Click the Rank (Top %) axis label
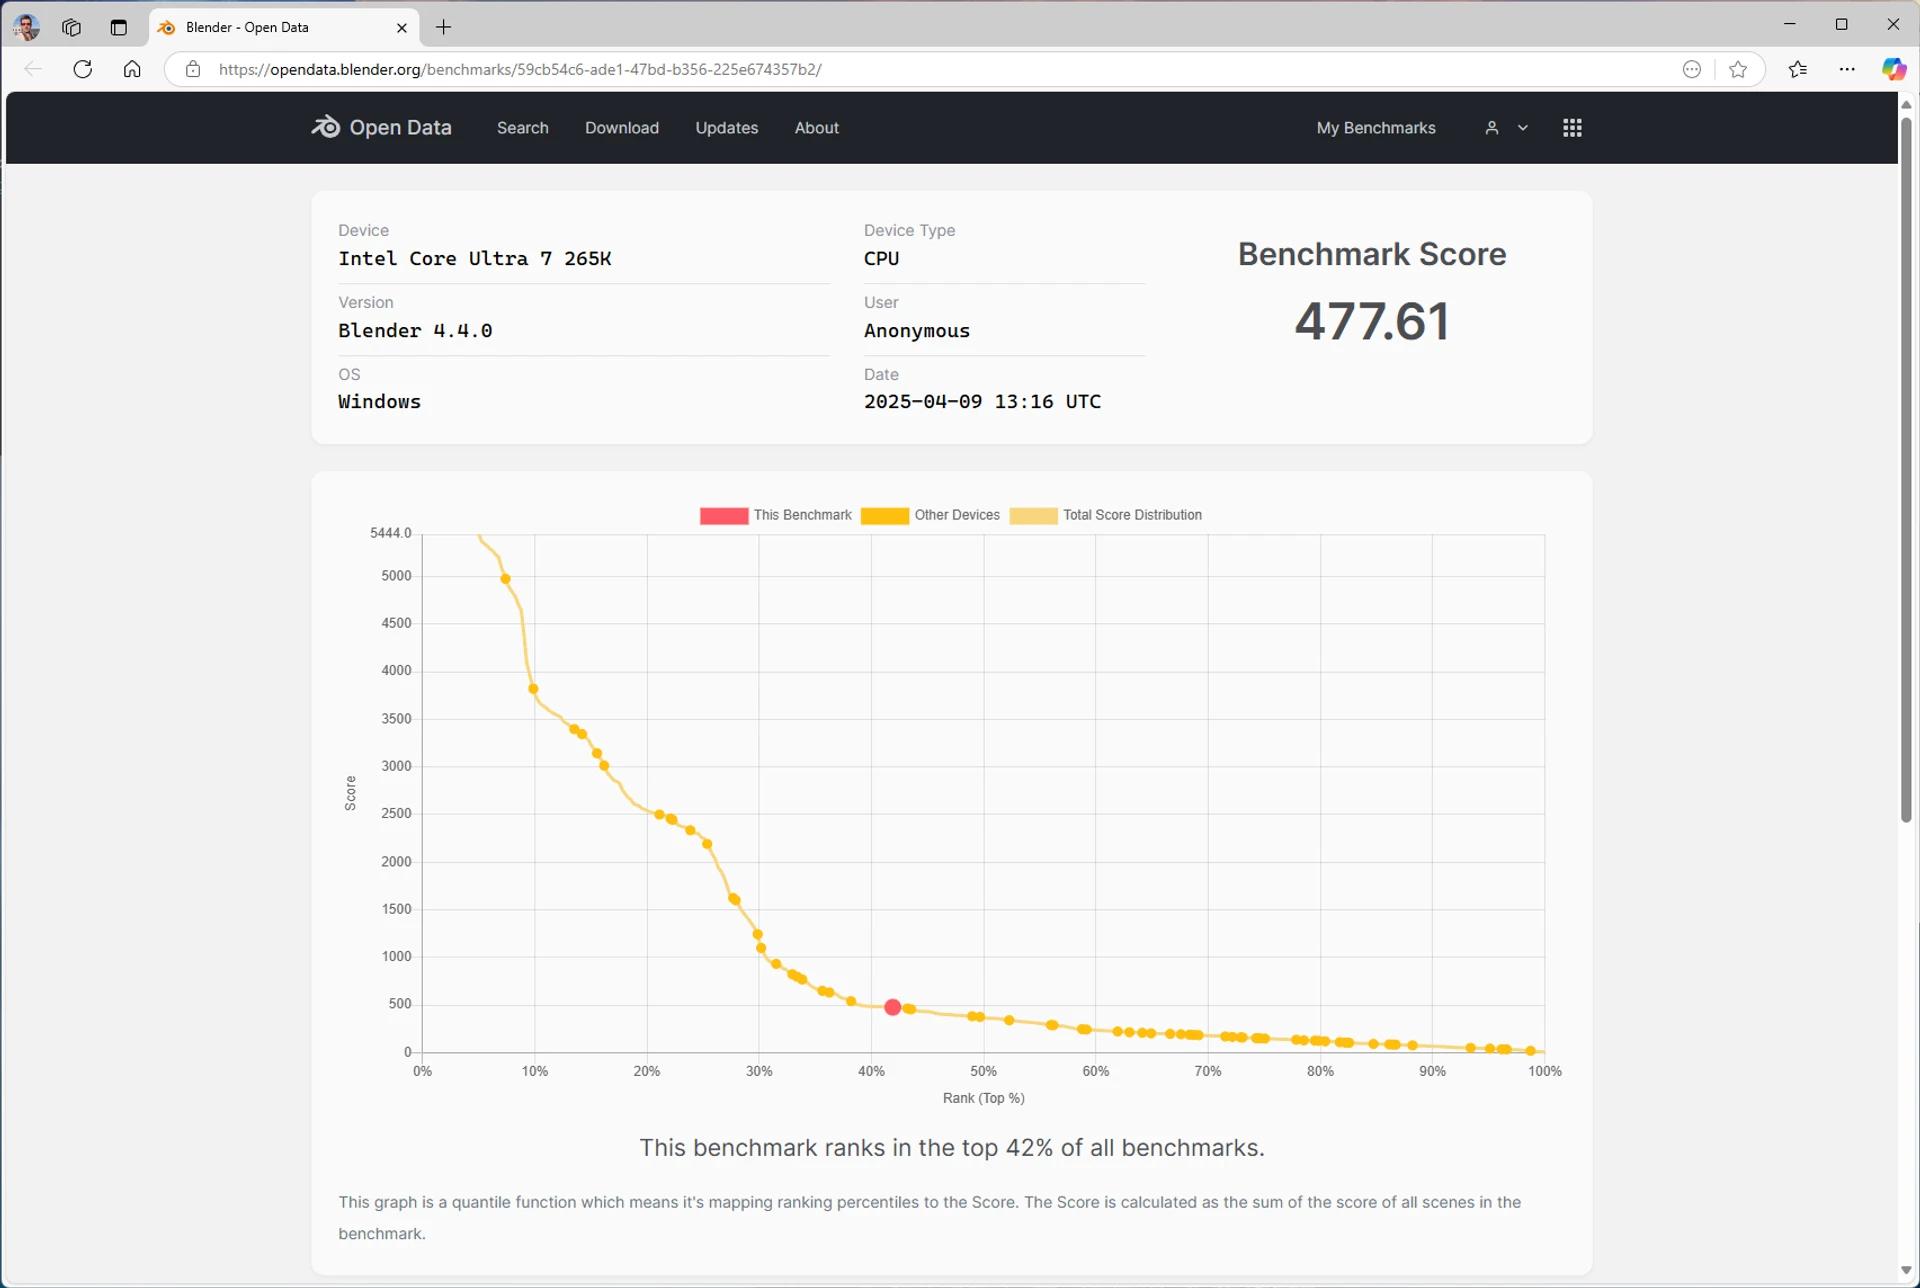The width and height of the screenshot is (1920, 1288). (x=983, y=1098)
